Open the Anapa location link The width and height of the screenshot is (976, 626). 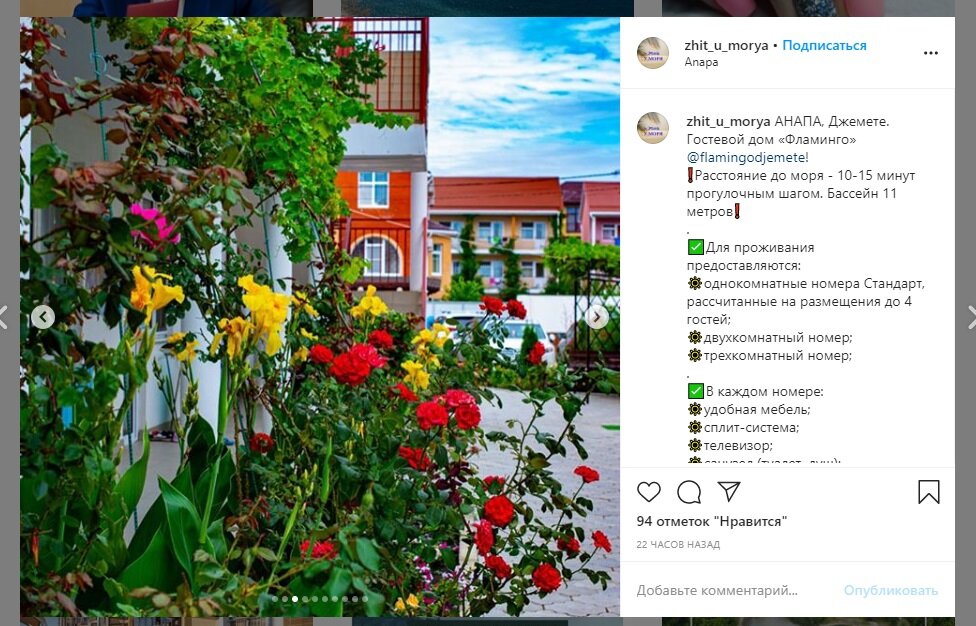(x=701, y=62)
